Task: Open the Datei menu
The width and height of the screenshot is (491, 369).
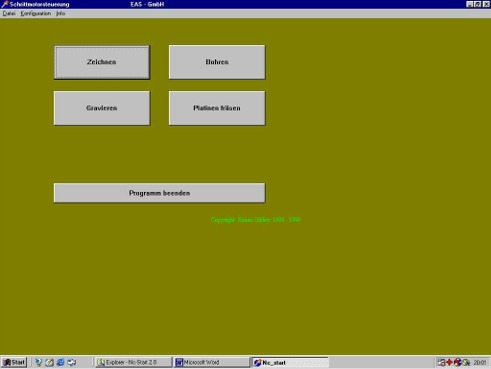Action: click(x=9, y=14)
